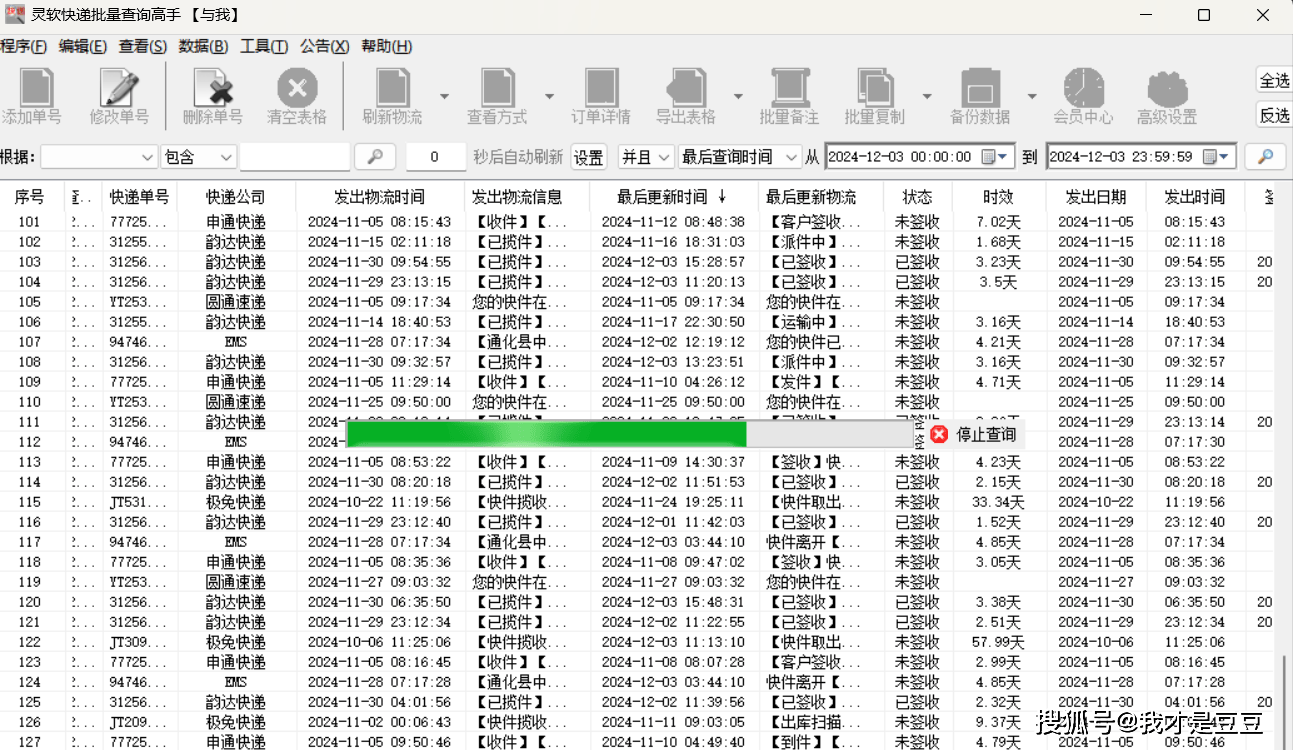Image resolution: width=1293 pixels, height=750 pixels.
Task: Click the 设置 auto-refresh button
Action: 588,157
